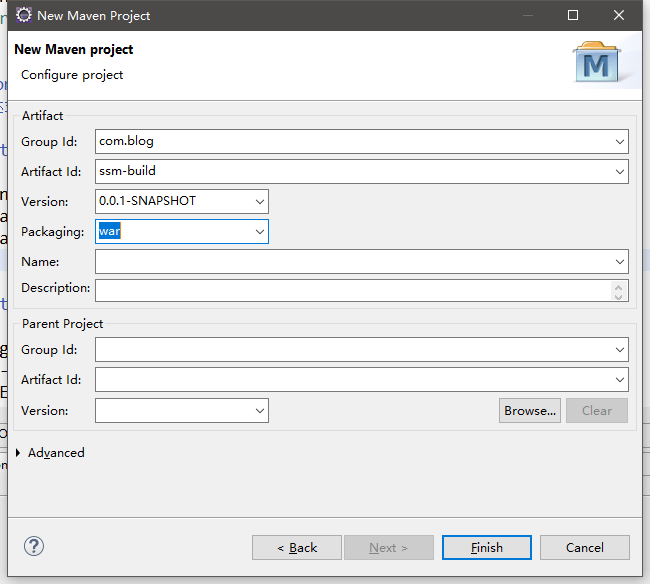Click the disabled Next button

pos(389,548)
